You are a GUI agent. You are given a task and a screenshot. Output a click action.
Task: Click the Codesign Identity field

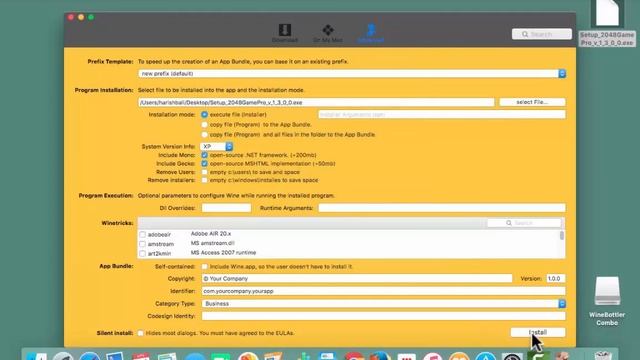point(383,316)
